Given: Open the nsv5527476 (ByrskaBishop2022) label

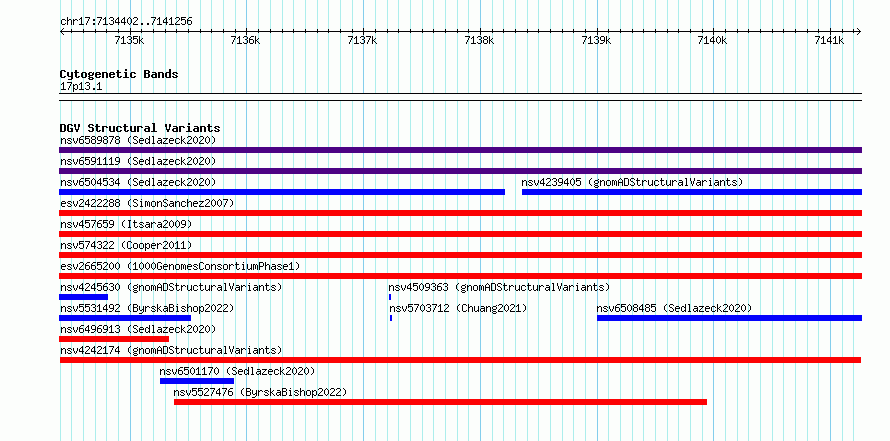Looking at the screenshot, I should 260,392.
